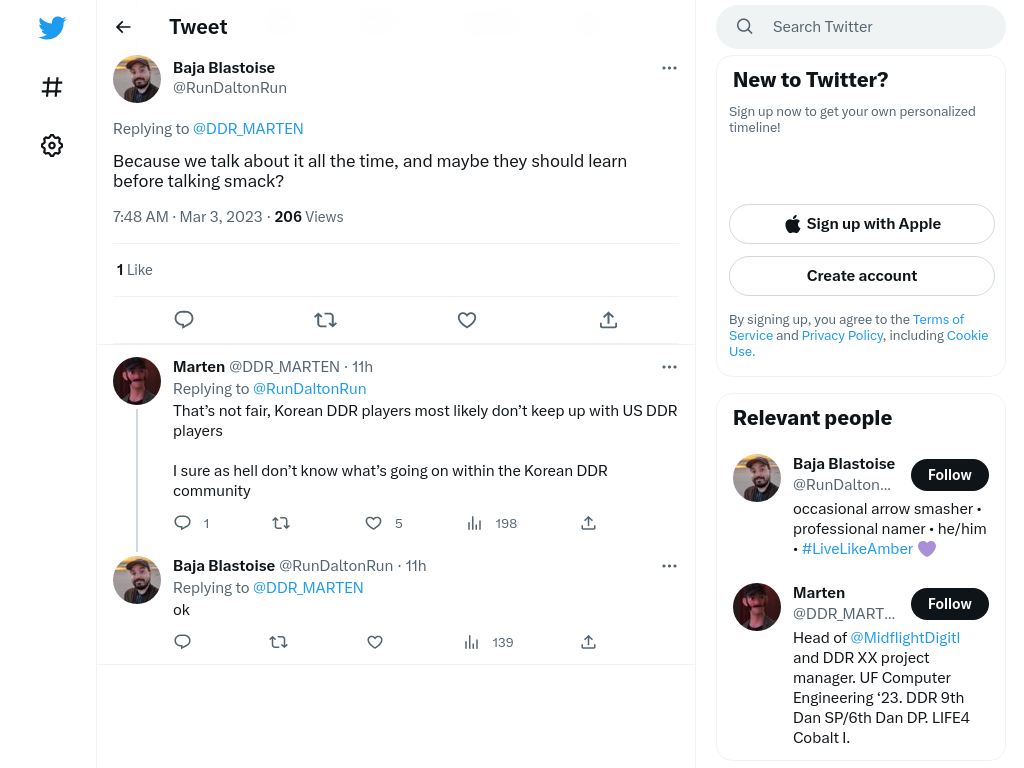
Task: View analytics on Marten's reply with 198 views
Action: tap(492, 523)
